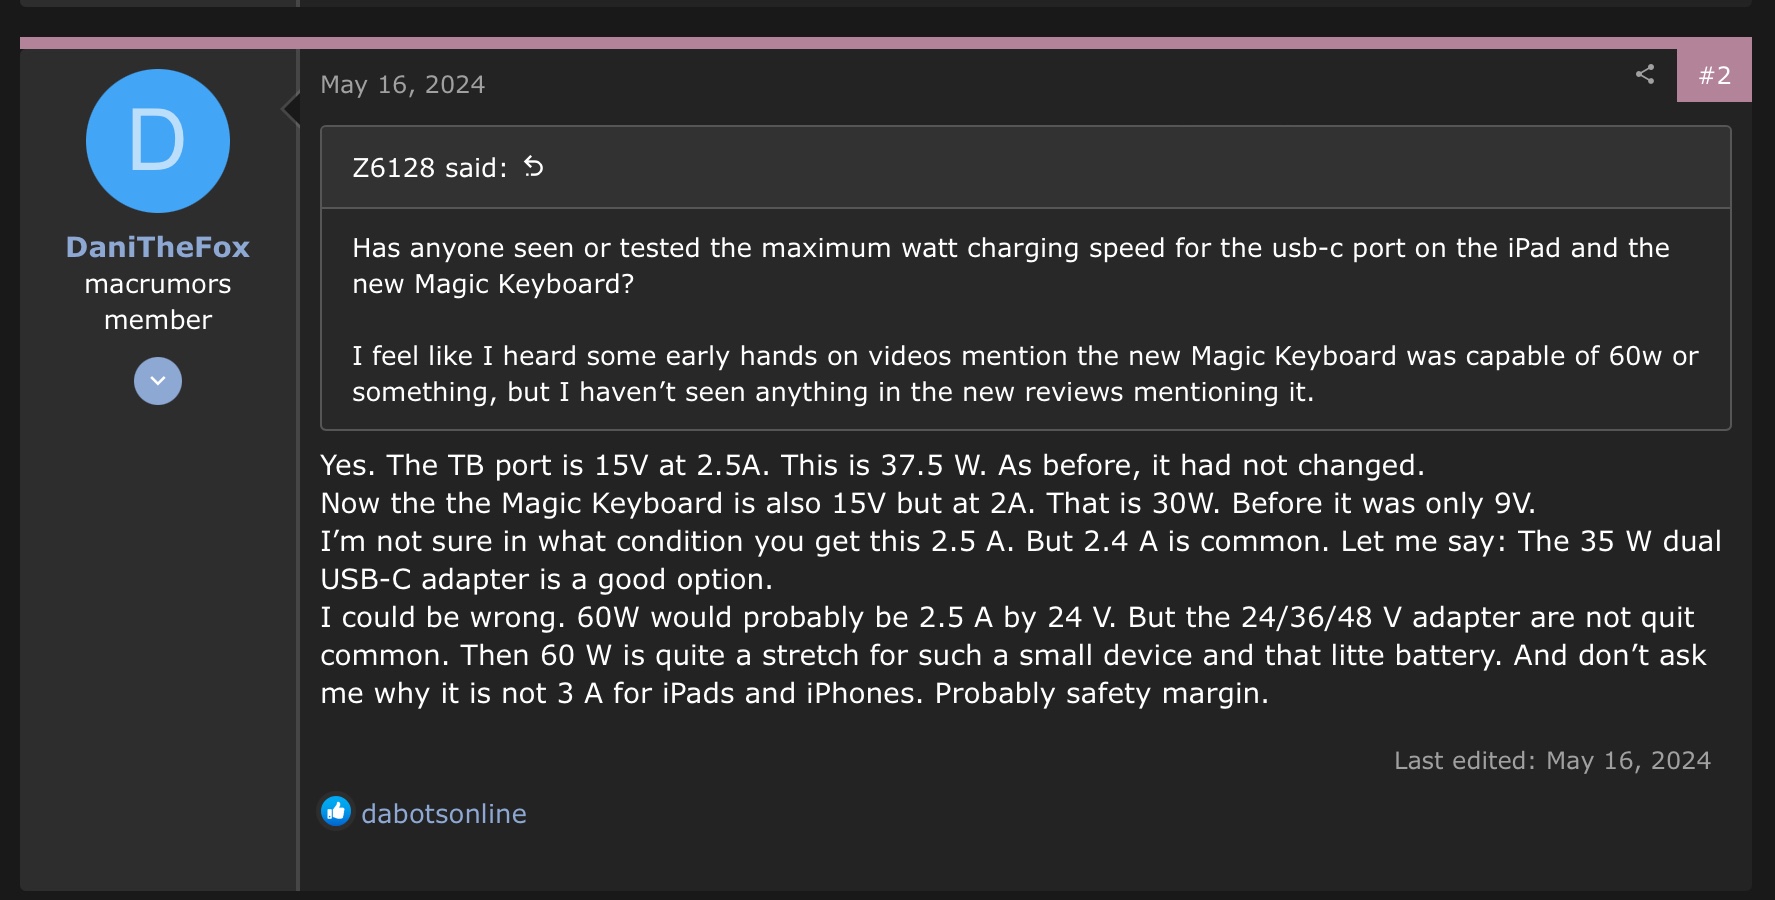This screenshot has width=1775, height=900.
Task: Click the "macrumors member" user title
Action: click(158, 302)
